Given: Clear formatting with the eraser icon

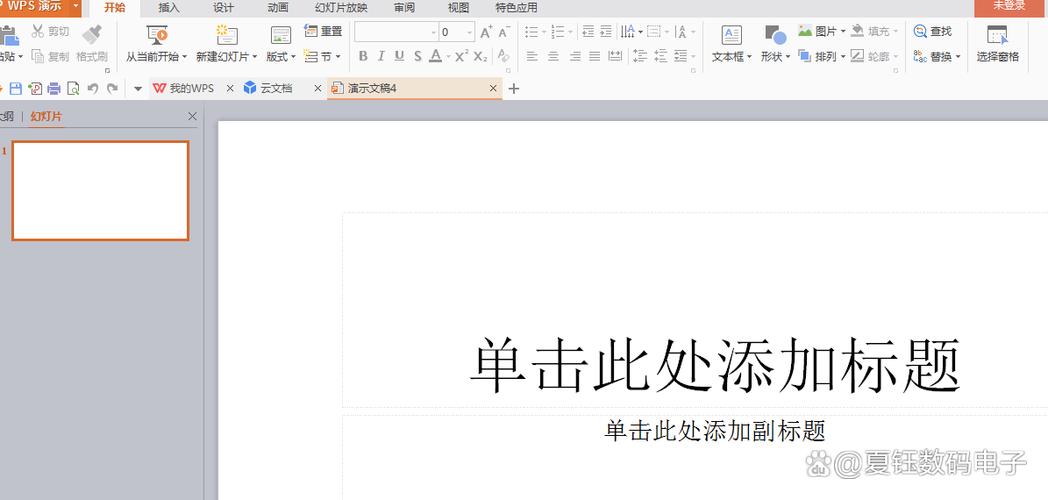Looking at the screenshot, I should pyautogui.click(x=503, y=56).
